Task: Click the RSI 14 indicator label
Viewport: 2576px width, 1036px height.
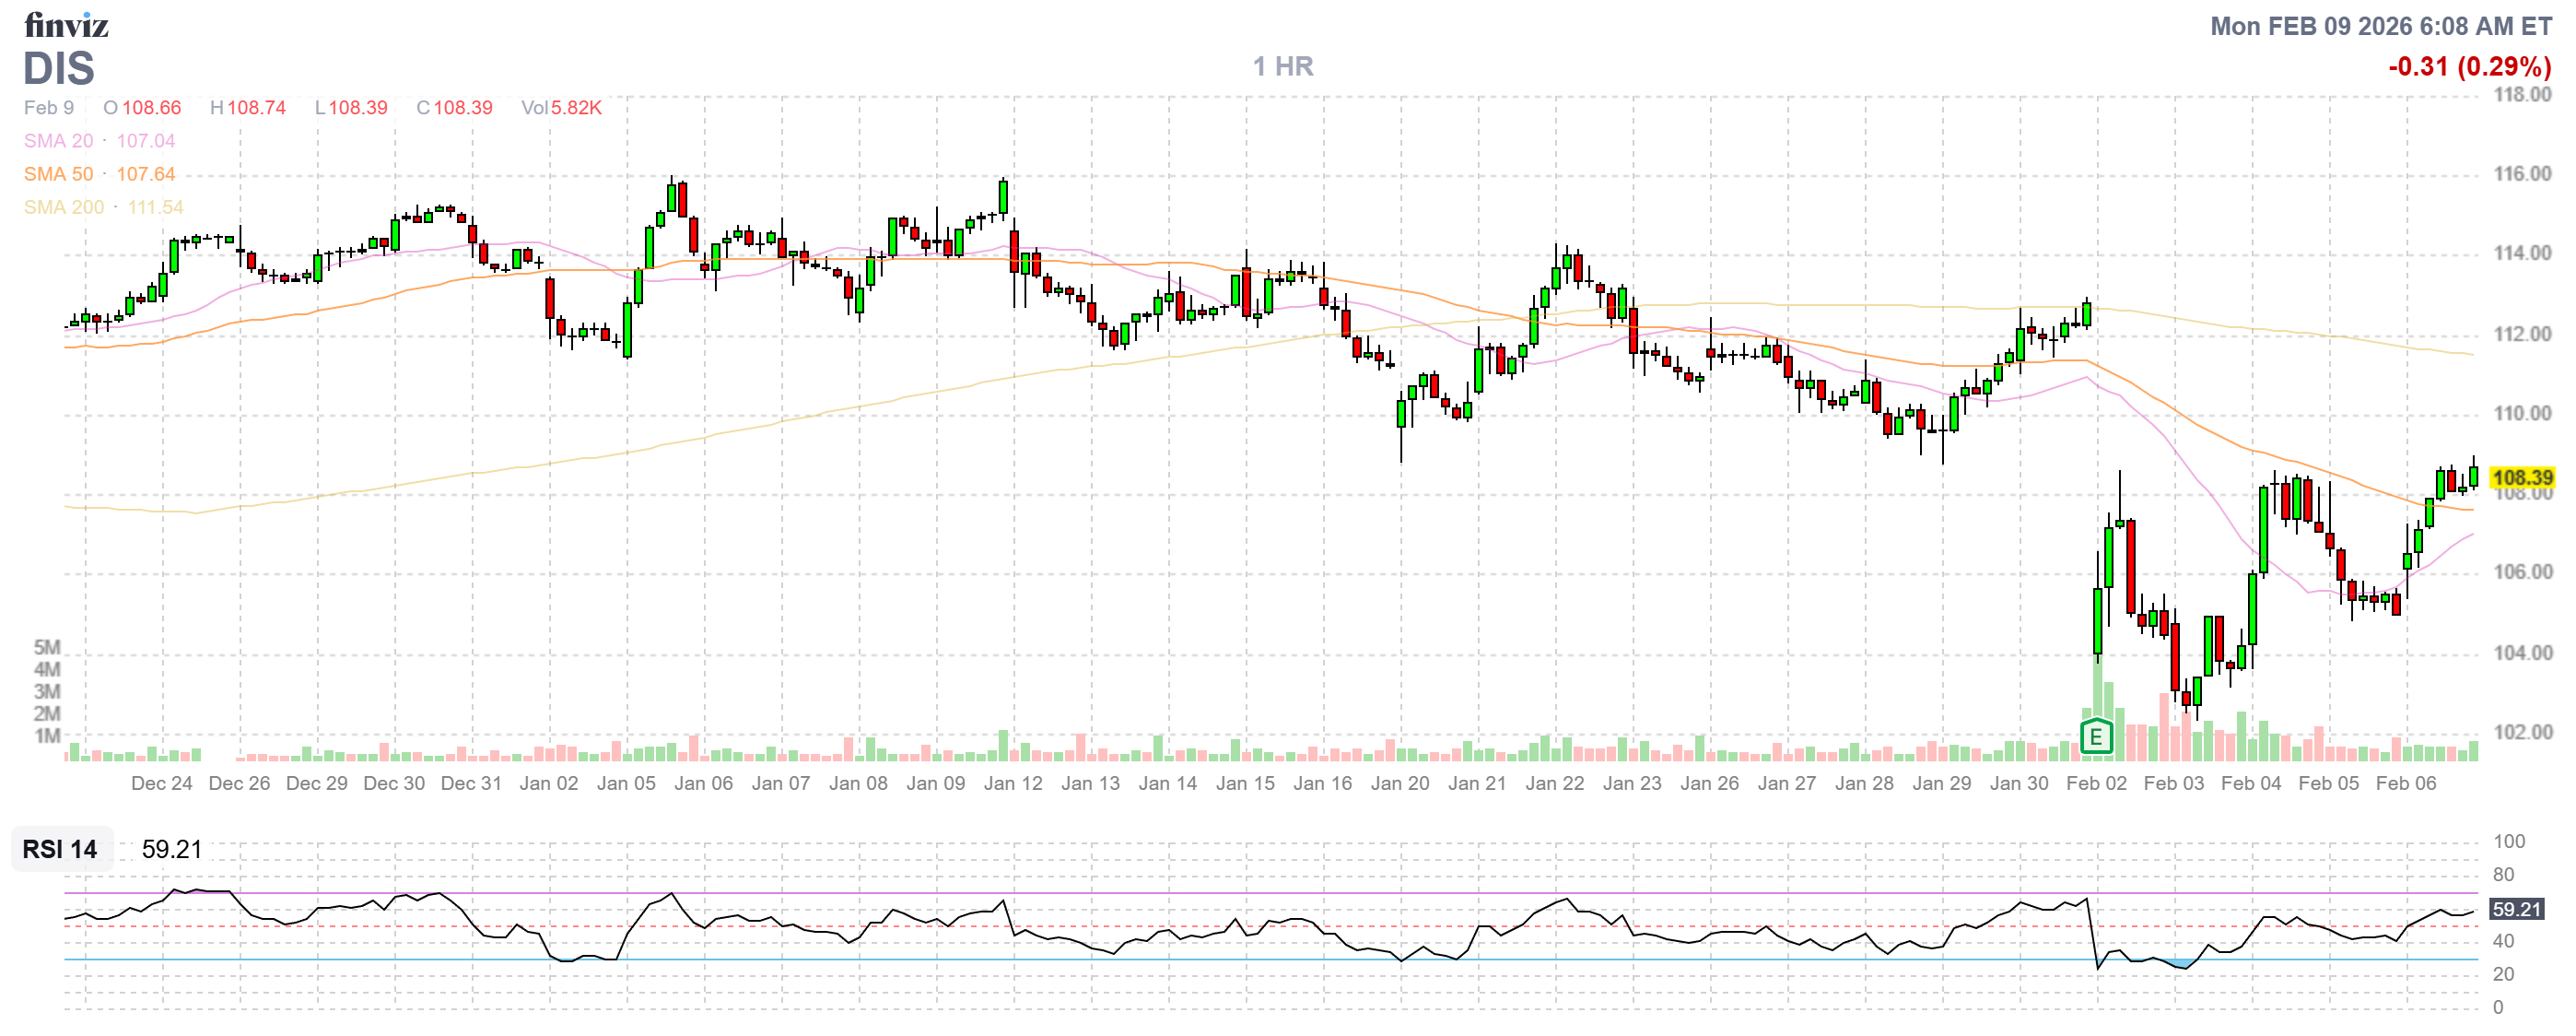Action: click(60, 849)
